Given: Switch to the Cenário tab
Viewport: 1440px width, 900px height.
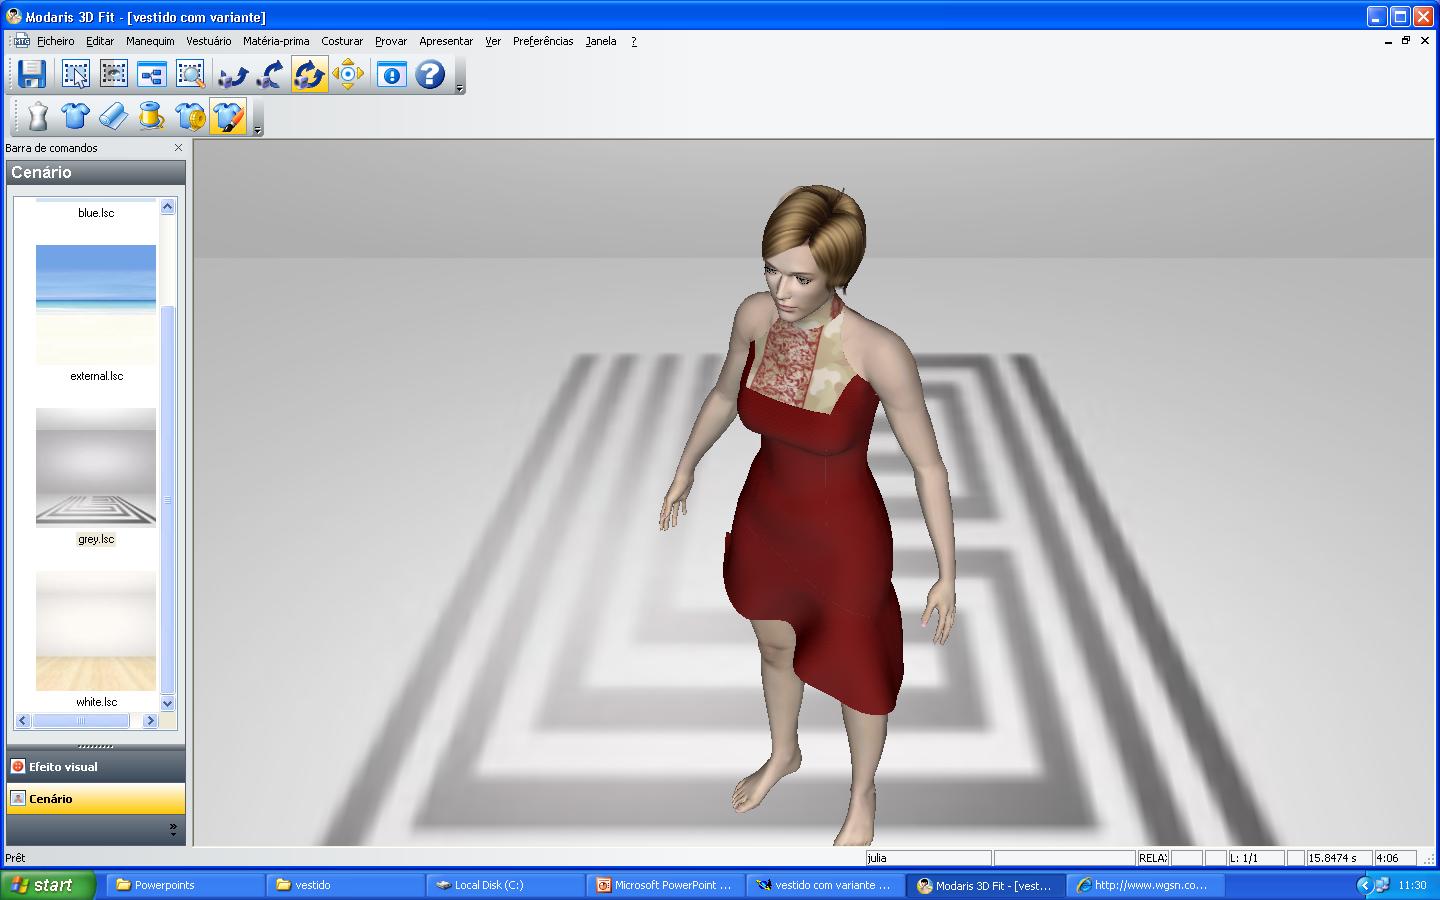Looking at the screenshot, I should click(x=96, y=799).
